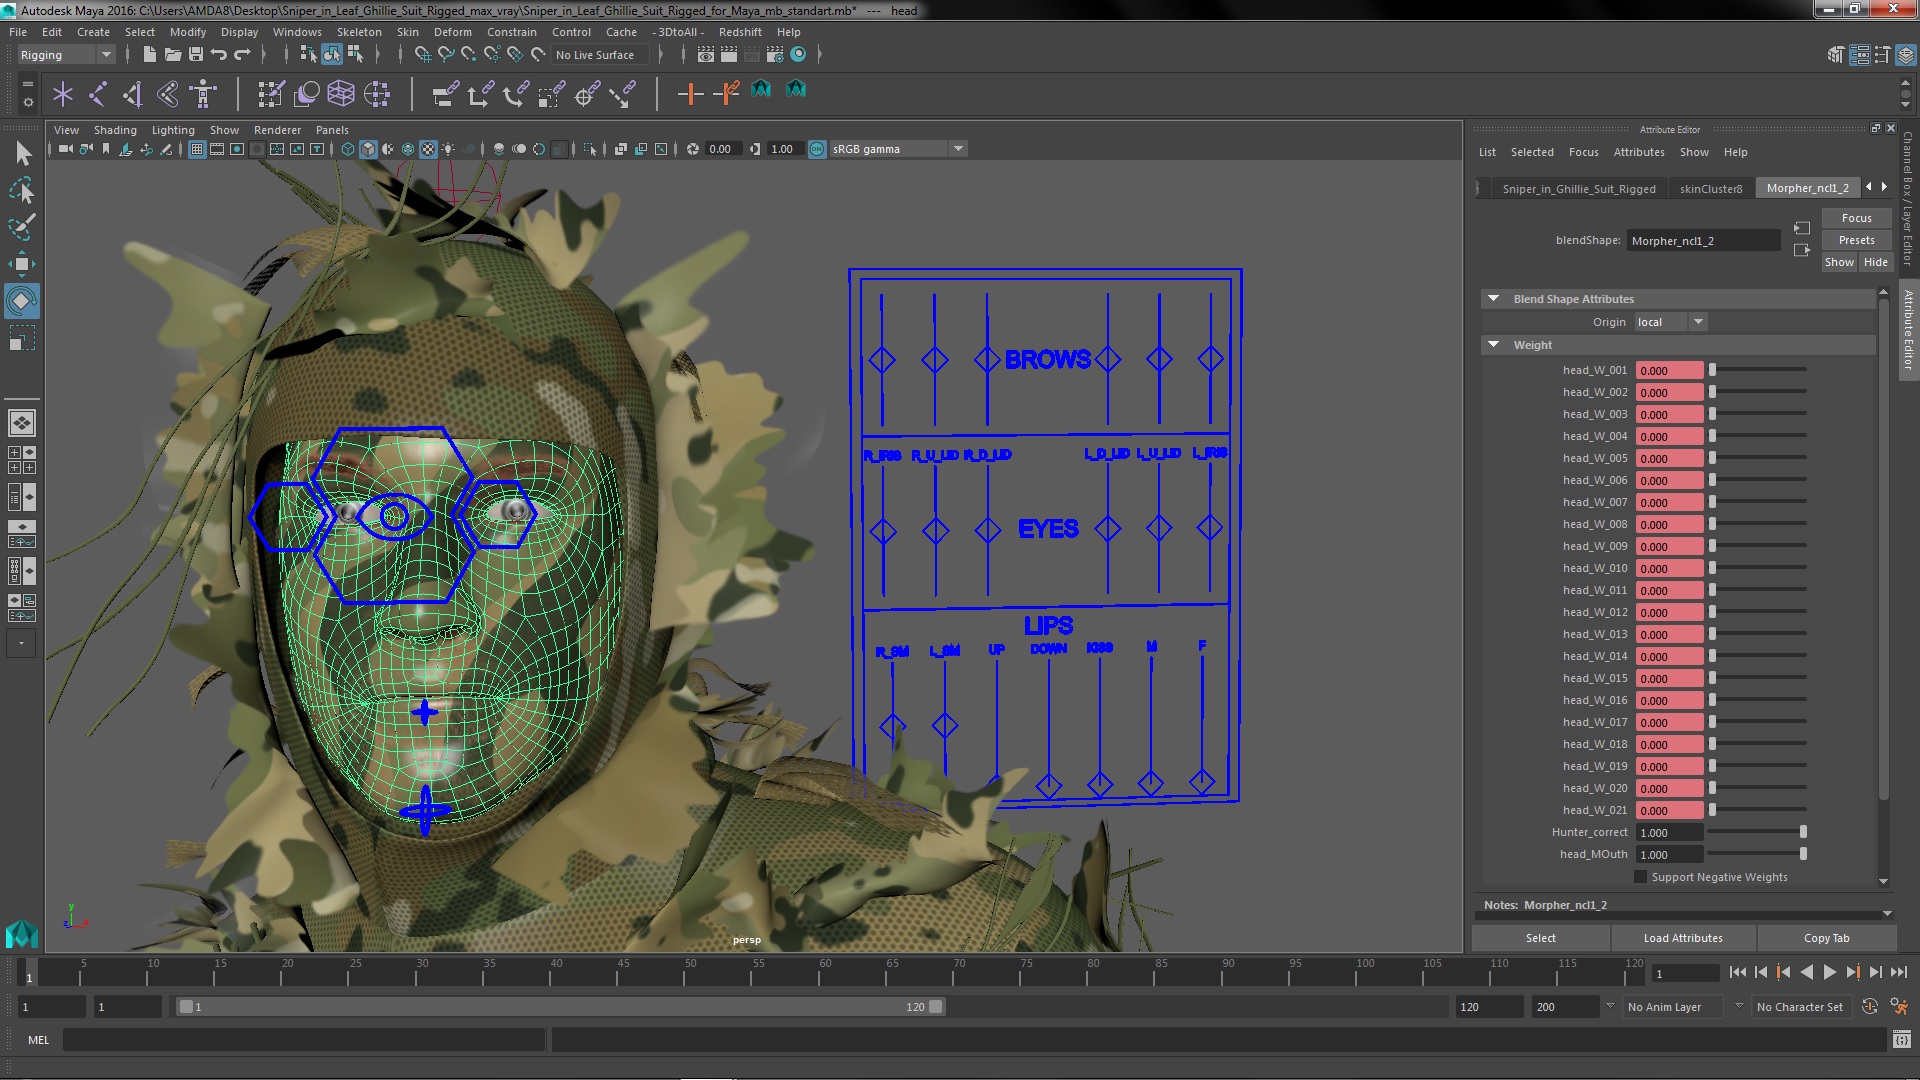Toggle the viewport grid display
This screenshot has width=1920, height=1080.
coord(197,149)
